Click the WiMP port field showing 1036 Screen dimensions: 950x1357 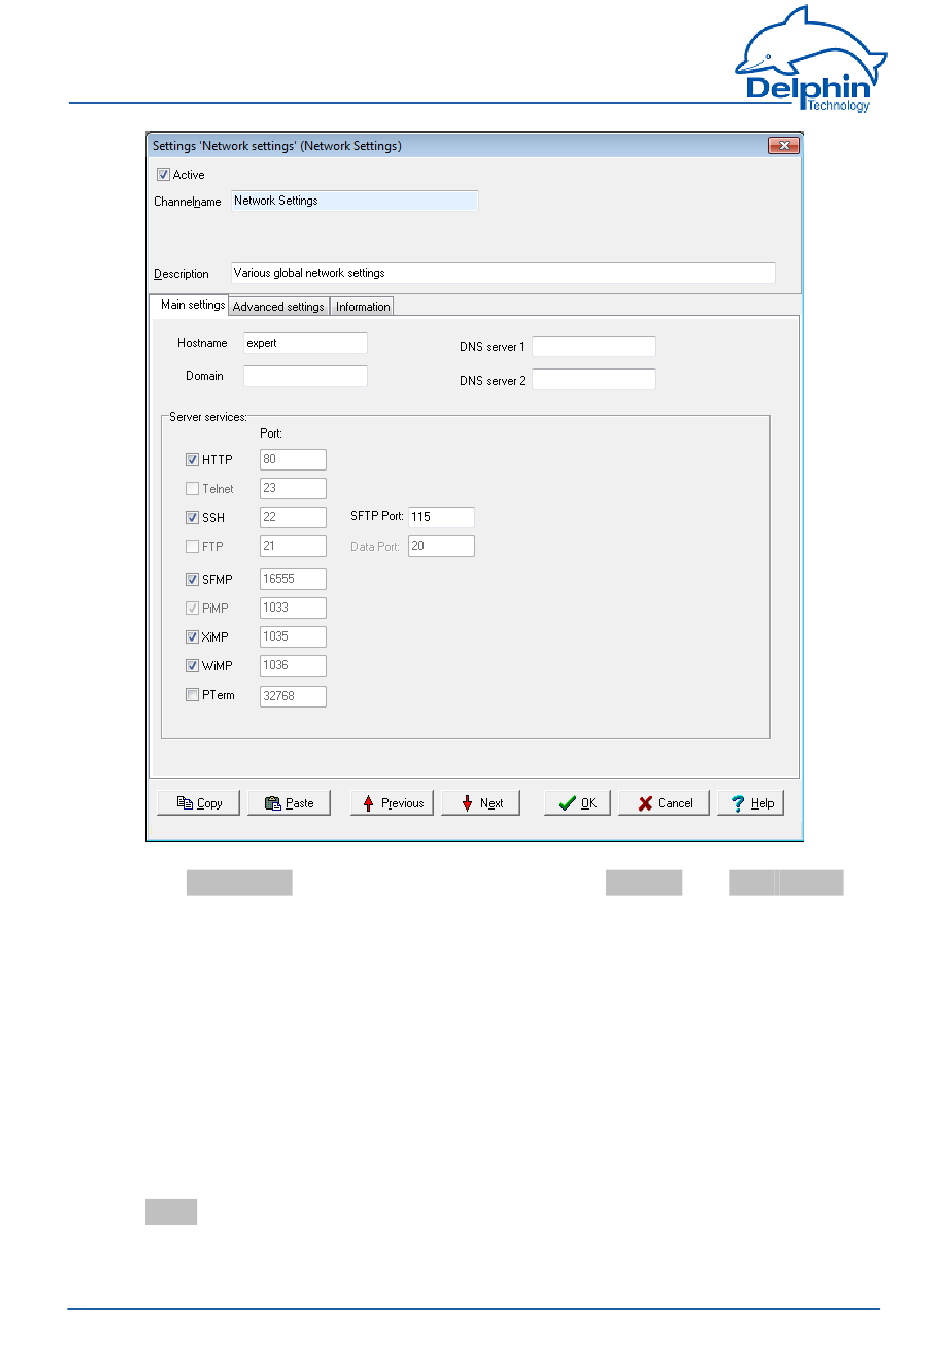click(x=293, y=666)
